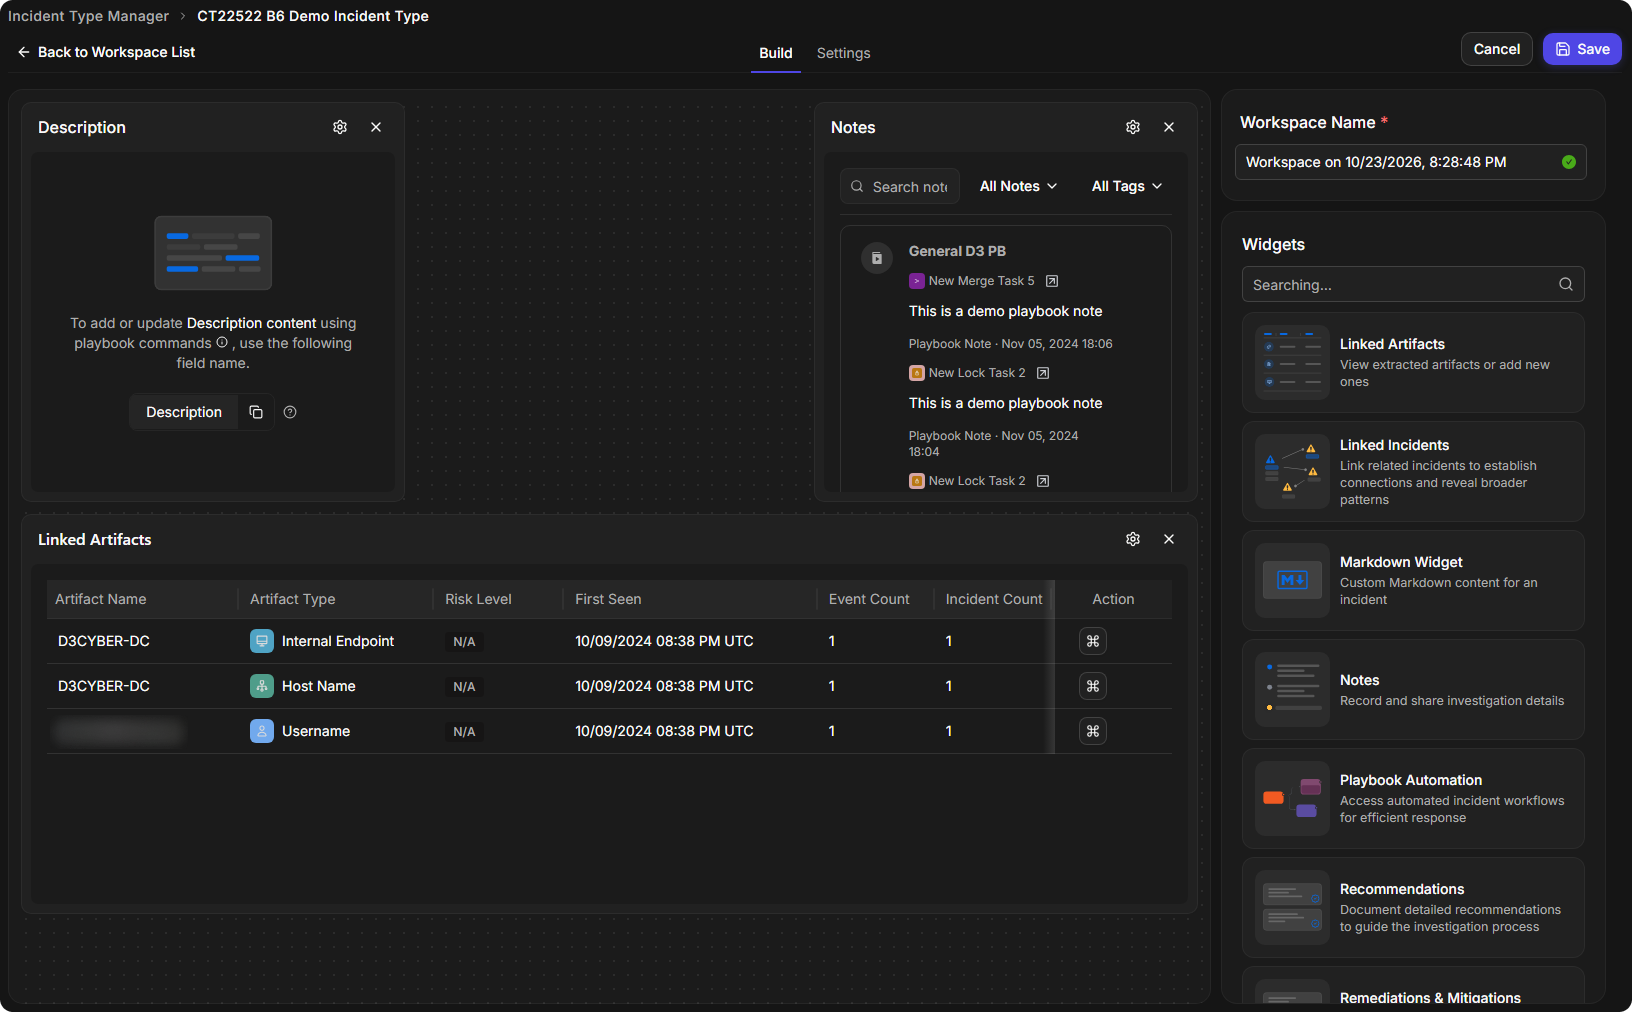
Task: Select the Linked Artifacts widget card
Action: pyautogui.click(x=1413, y=362)
